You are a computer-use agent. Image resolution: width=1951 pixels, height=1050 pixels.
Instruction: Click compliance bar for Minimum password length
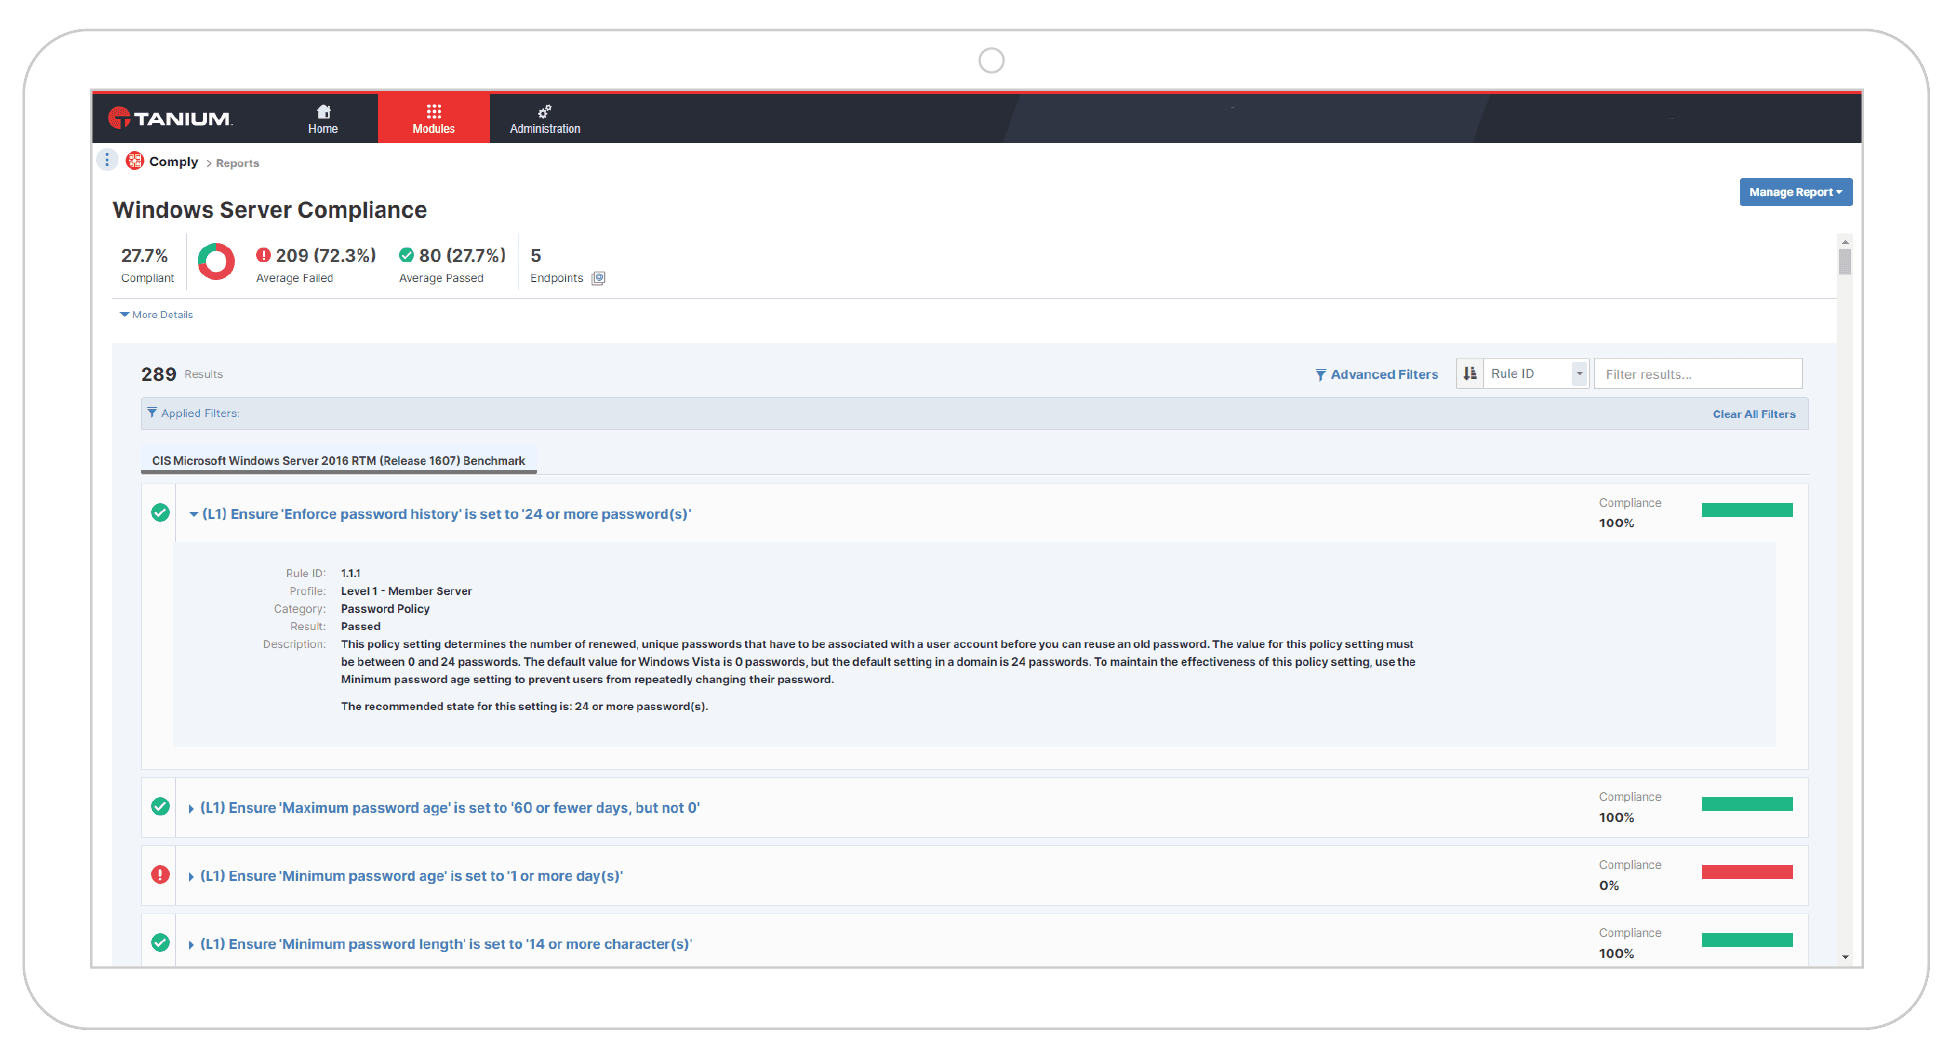click(x=1746, y=940)
